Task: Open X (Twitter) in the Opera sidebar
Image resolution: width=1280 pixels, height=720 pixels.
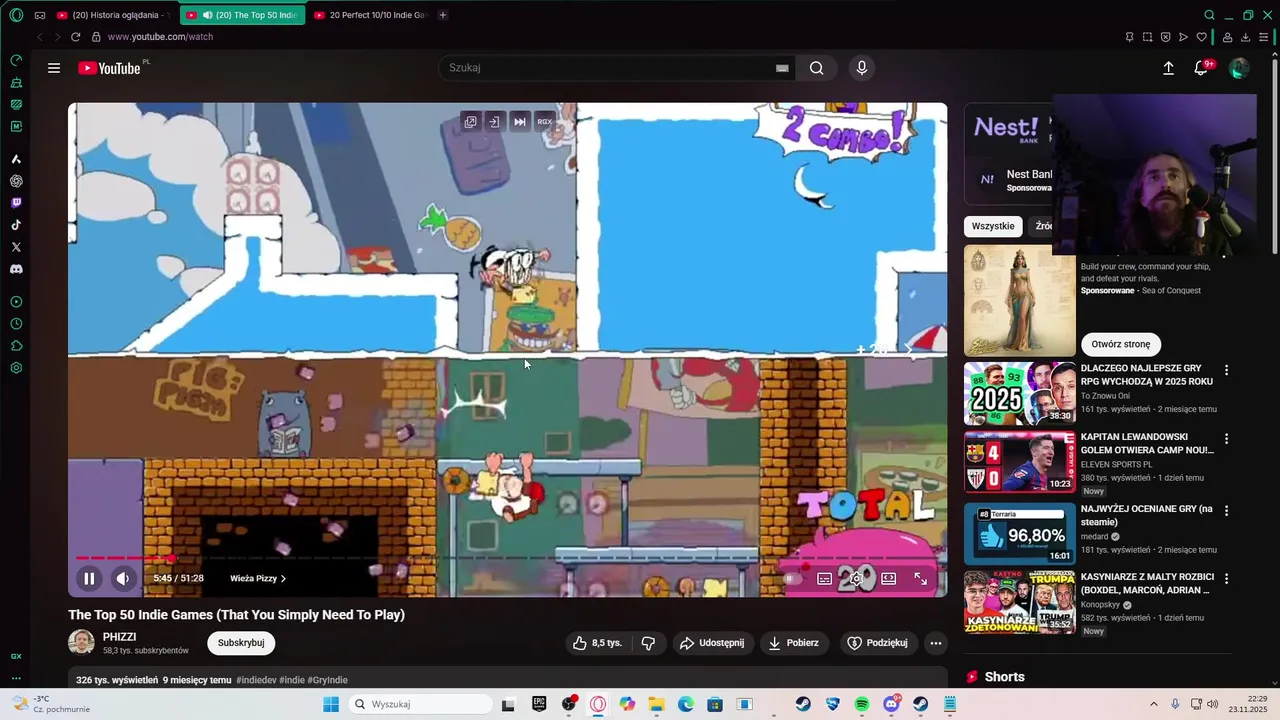Action: click(16, 247)
